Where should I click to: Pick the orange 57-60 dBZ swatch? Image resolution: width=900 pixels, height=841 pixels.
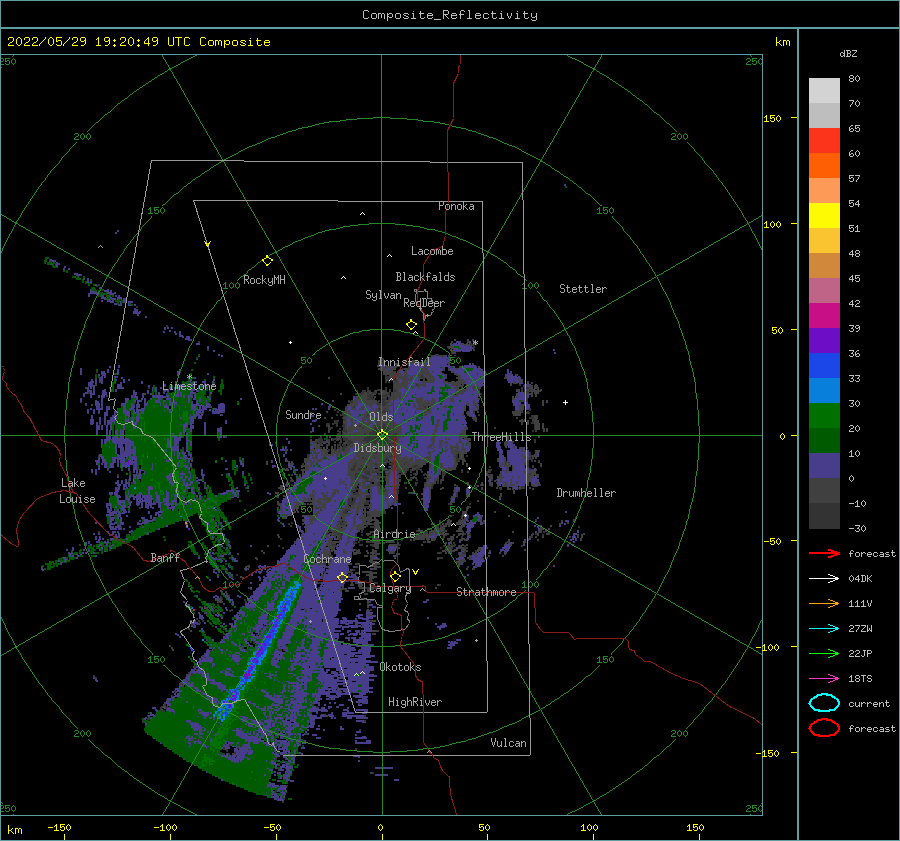(x=824, y=166)
